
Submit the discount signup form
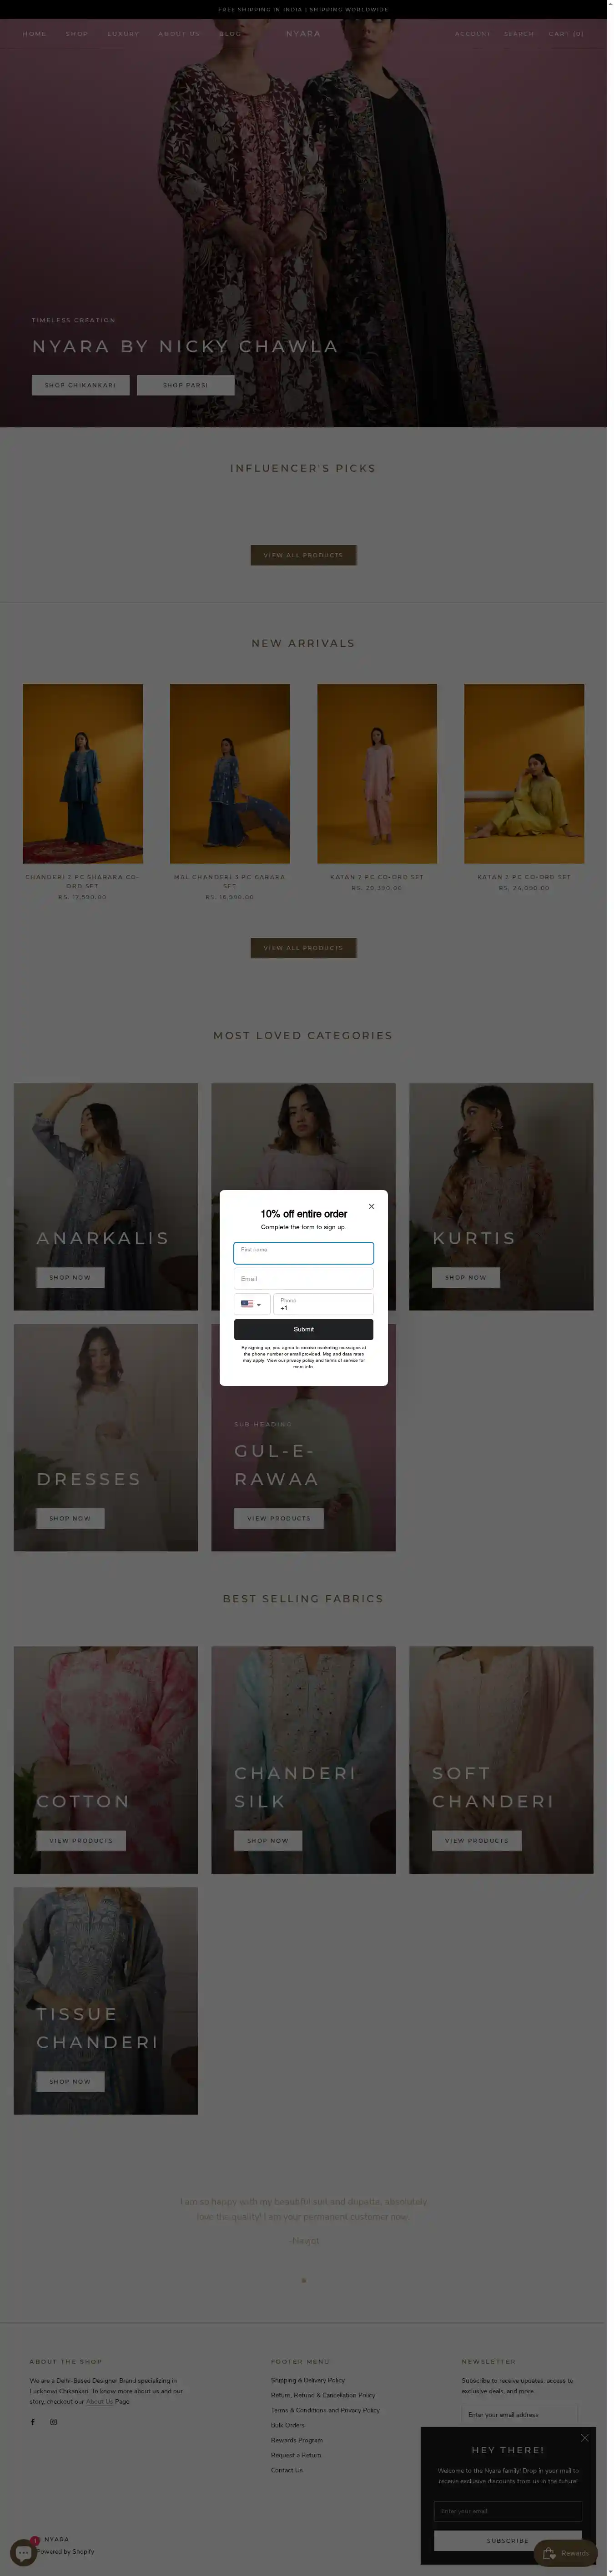303,1329
